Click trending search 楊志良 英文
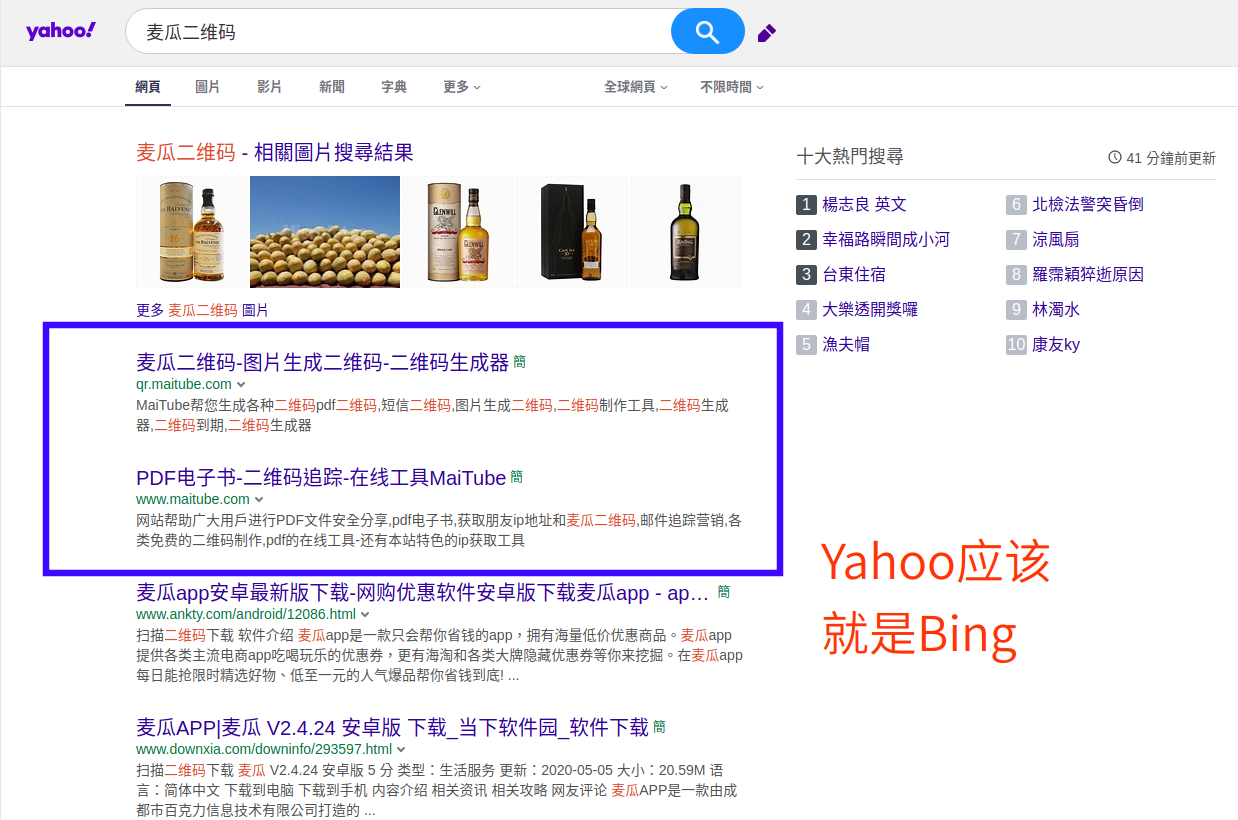The height and width of the screenshot is (820, 1238). click(x=864, y=205)
